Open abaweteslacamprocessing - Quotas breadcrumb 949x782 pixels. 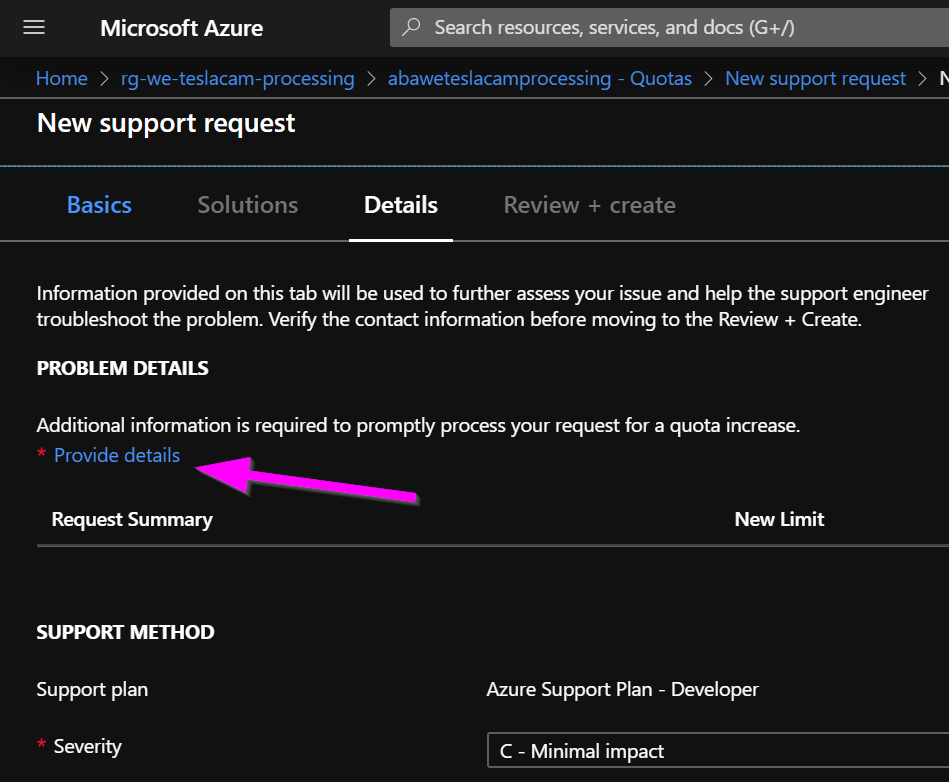click(540, 78)
